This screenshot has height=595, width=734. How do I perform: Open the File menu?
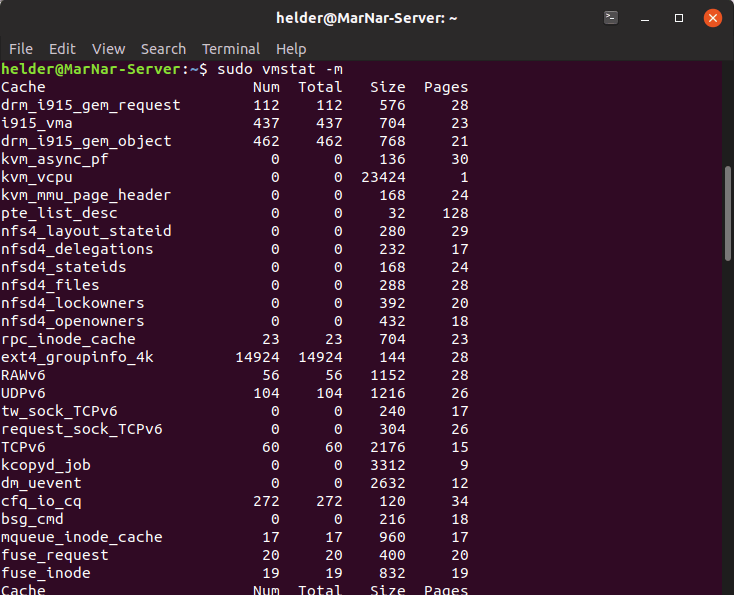pyautogui.click(x=21, y=49)
